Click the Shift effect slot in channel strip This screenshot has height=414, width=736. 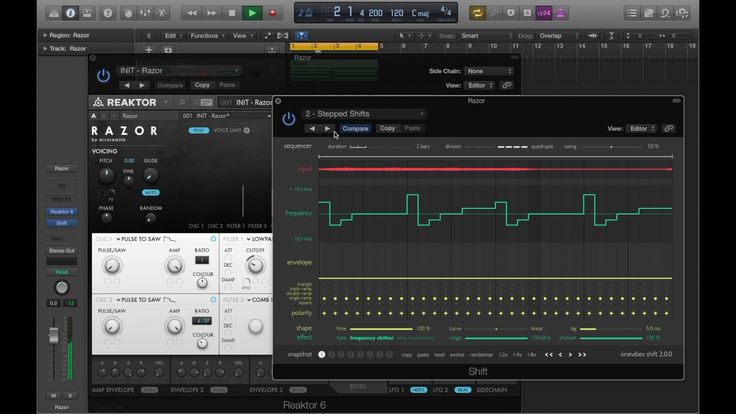point(61,223)
